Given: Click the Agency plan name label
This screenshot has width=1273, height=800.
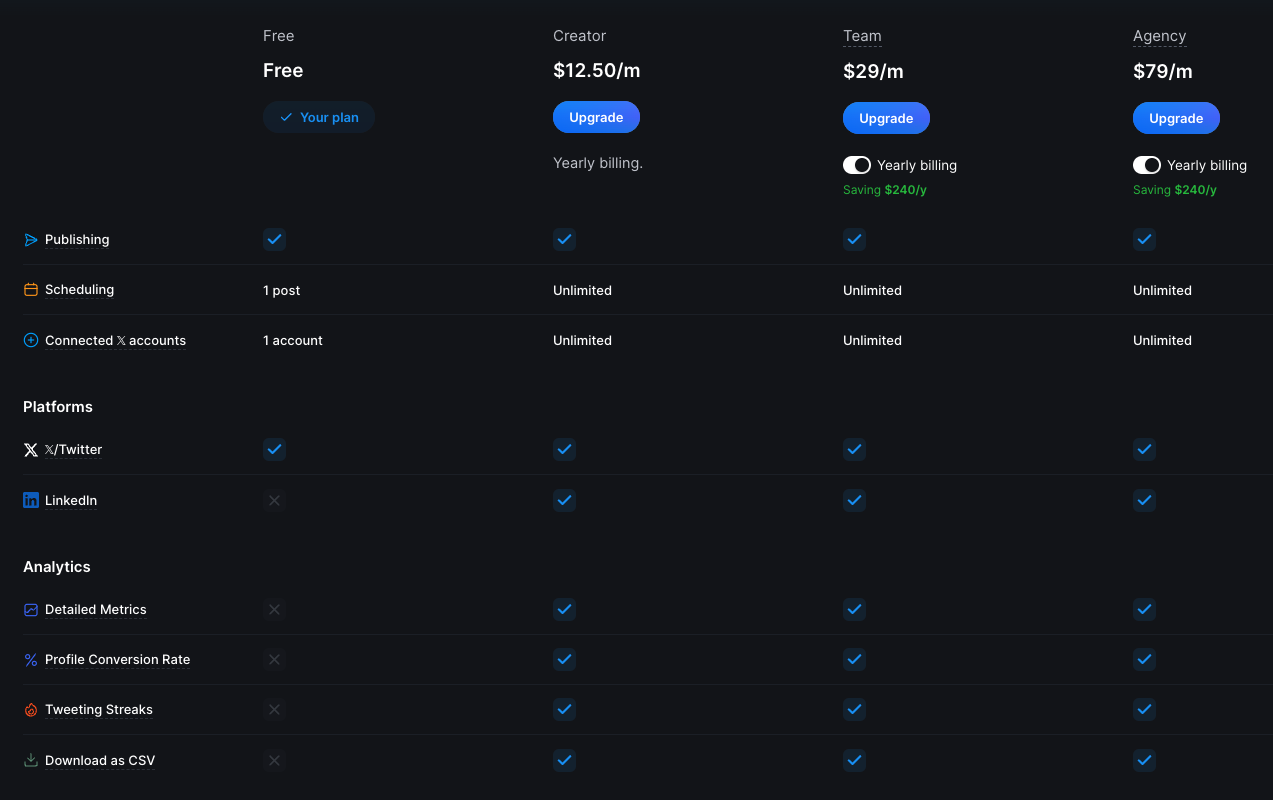Looking at the screenshot, I should click(1159, 36).
